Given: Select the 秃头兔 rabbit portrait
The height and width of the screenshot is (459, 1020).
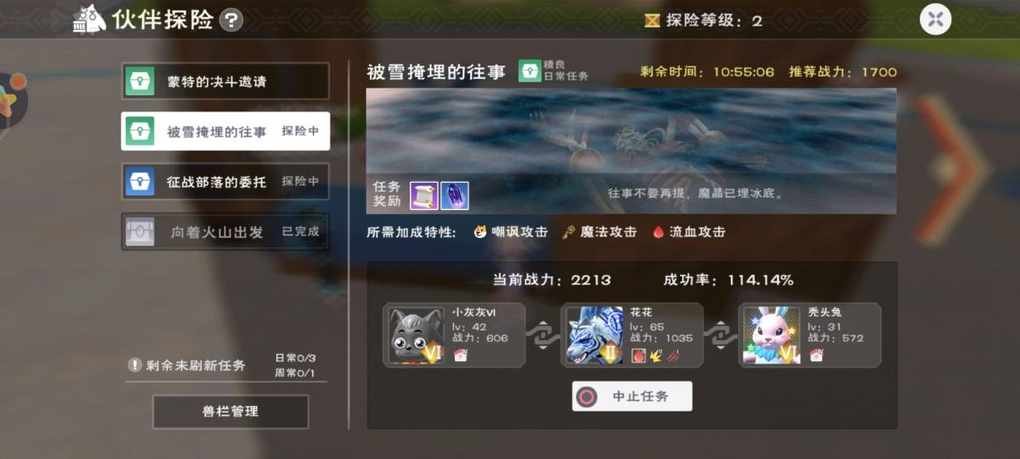Looking at the screenshot, I should point(772,335).
